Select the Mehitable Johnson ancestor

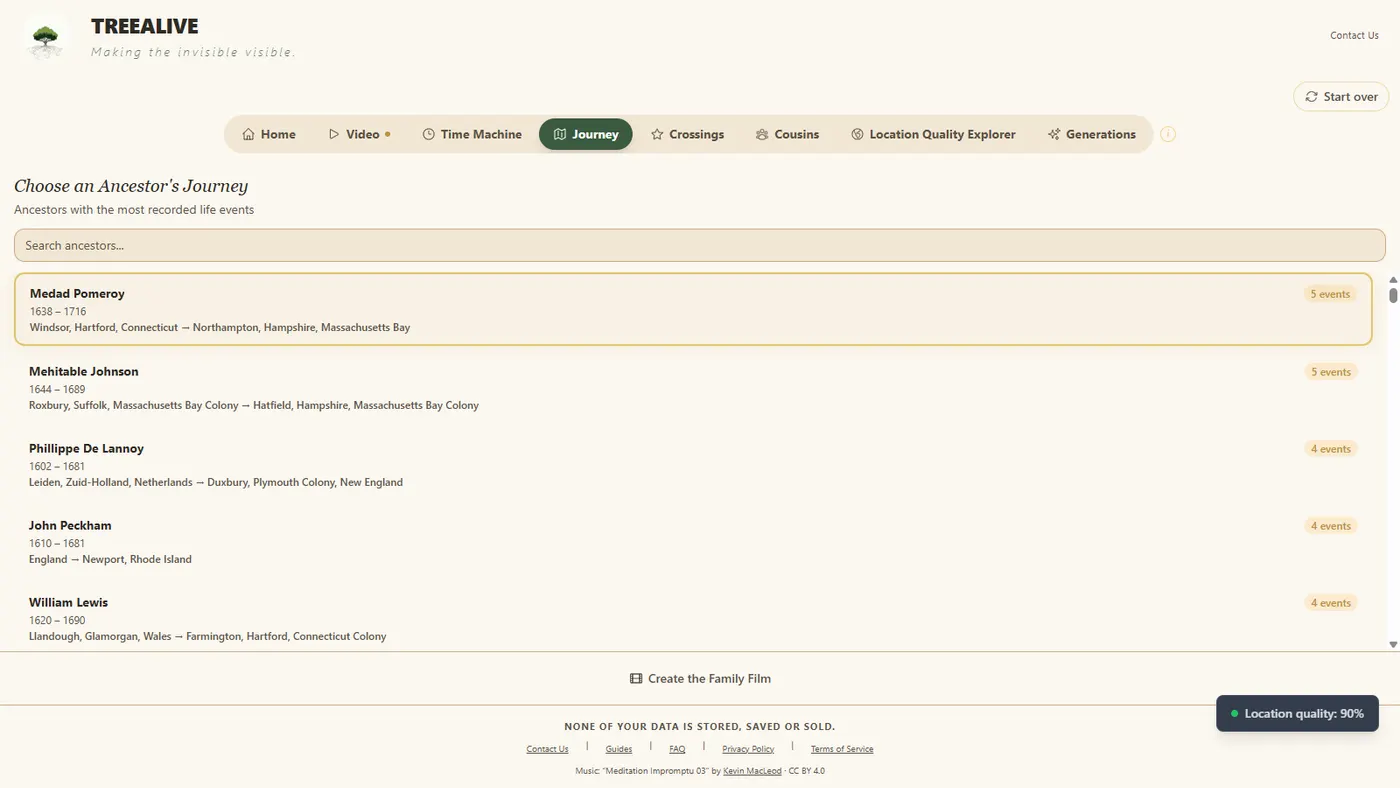(x=693, y=387)
